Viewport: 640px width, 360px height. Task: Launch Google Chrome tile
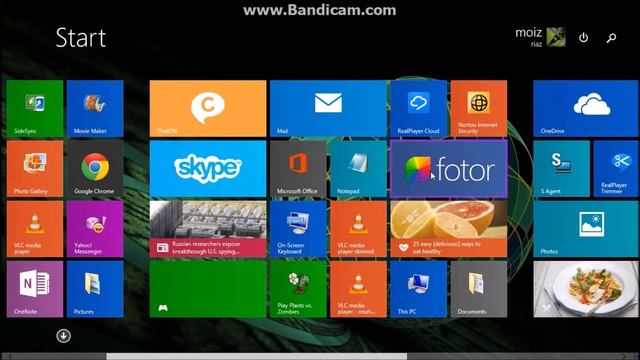point(95,169)
